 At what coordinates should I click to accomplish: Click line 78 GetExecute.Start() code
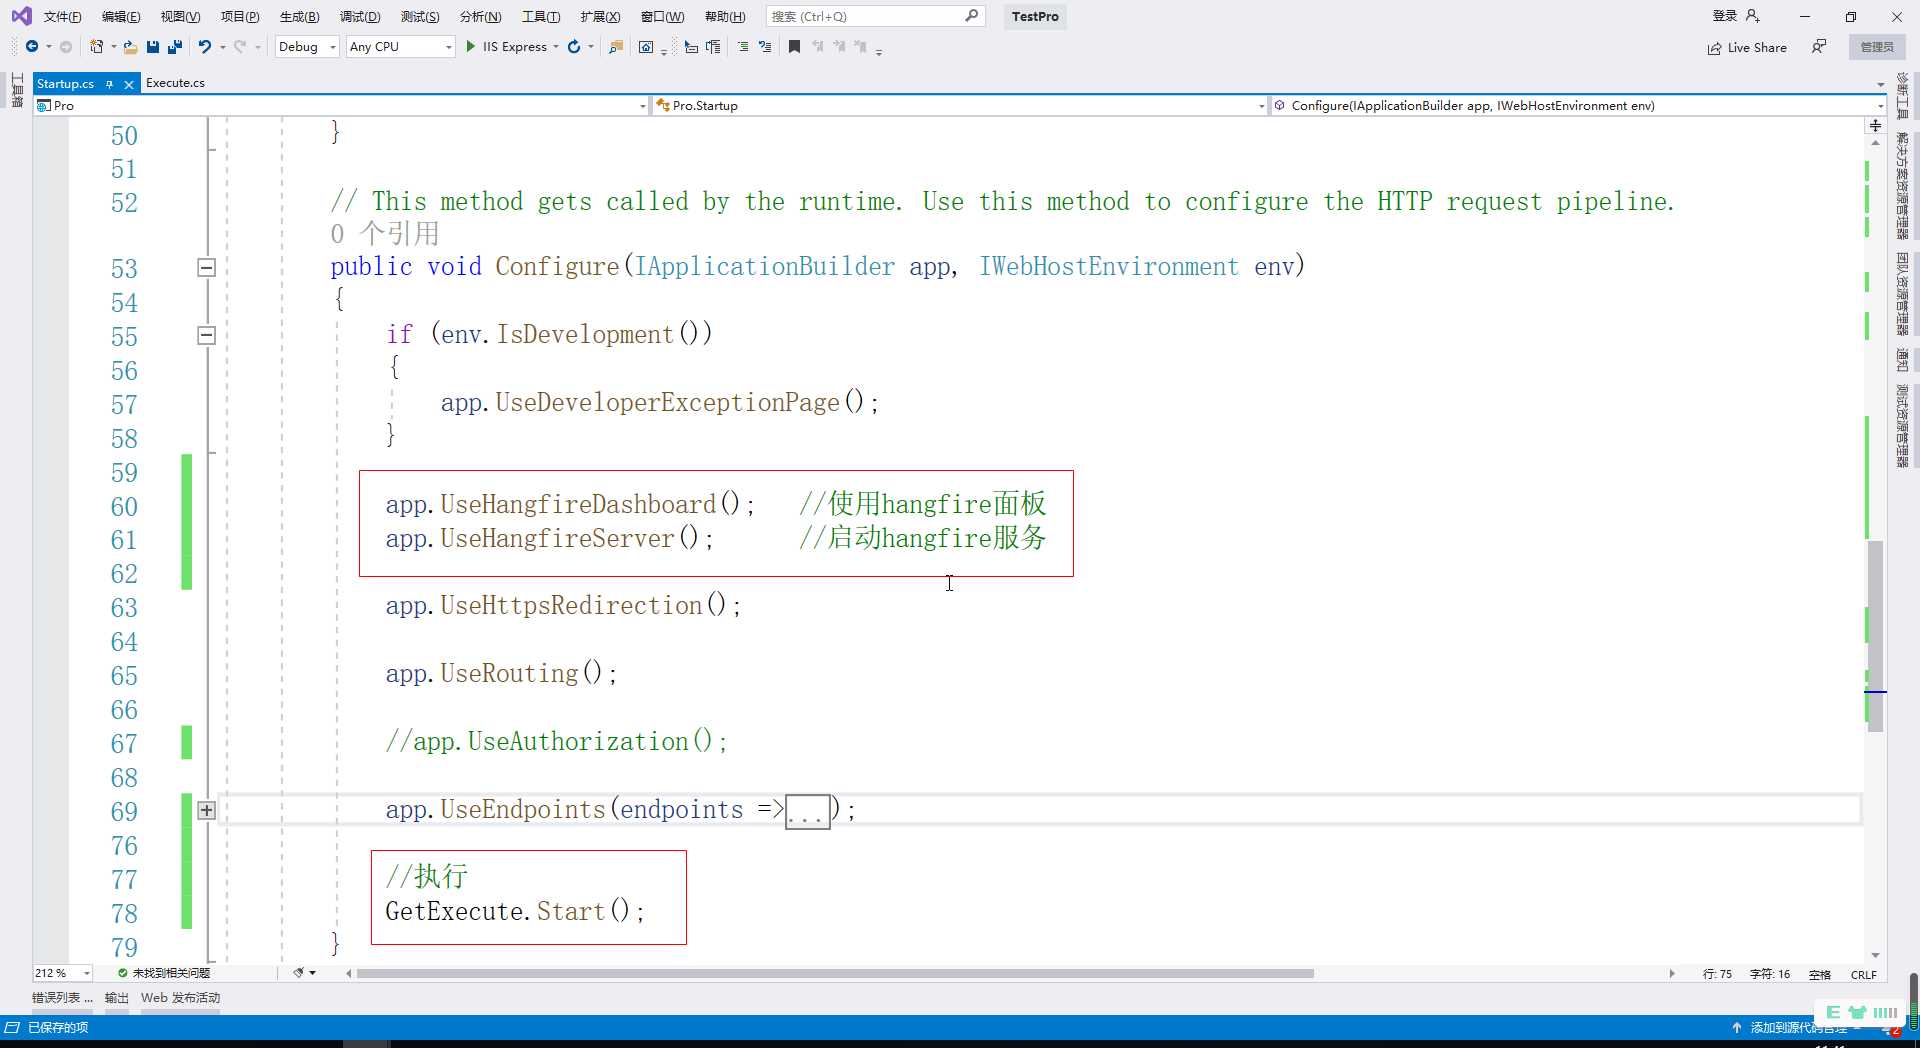click(515, 911)
